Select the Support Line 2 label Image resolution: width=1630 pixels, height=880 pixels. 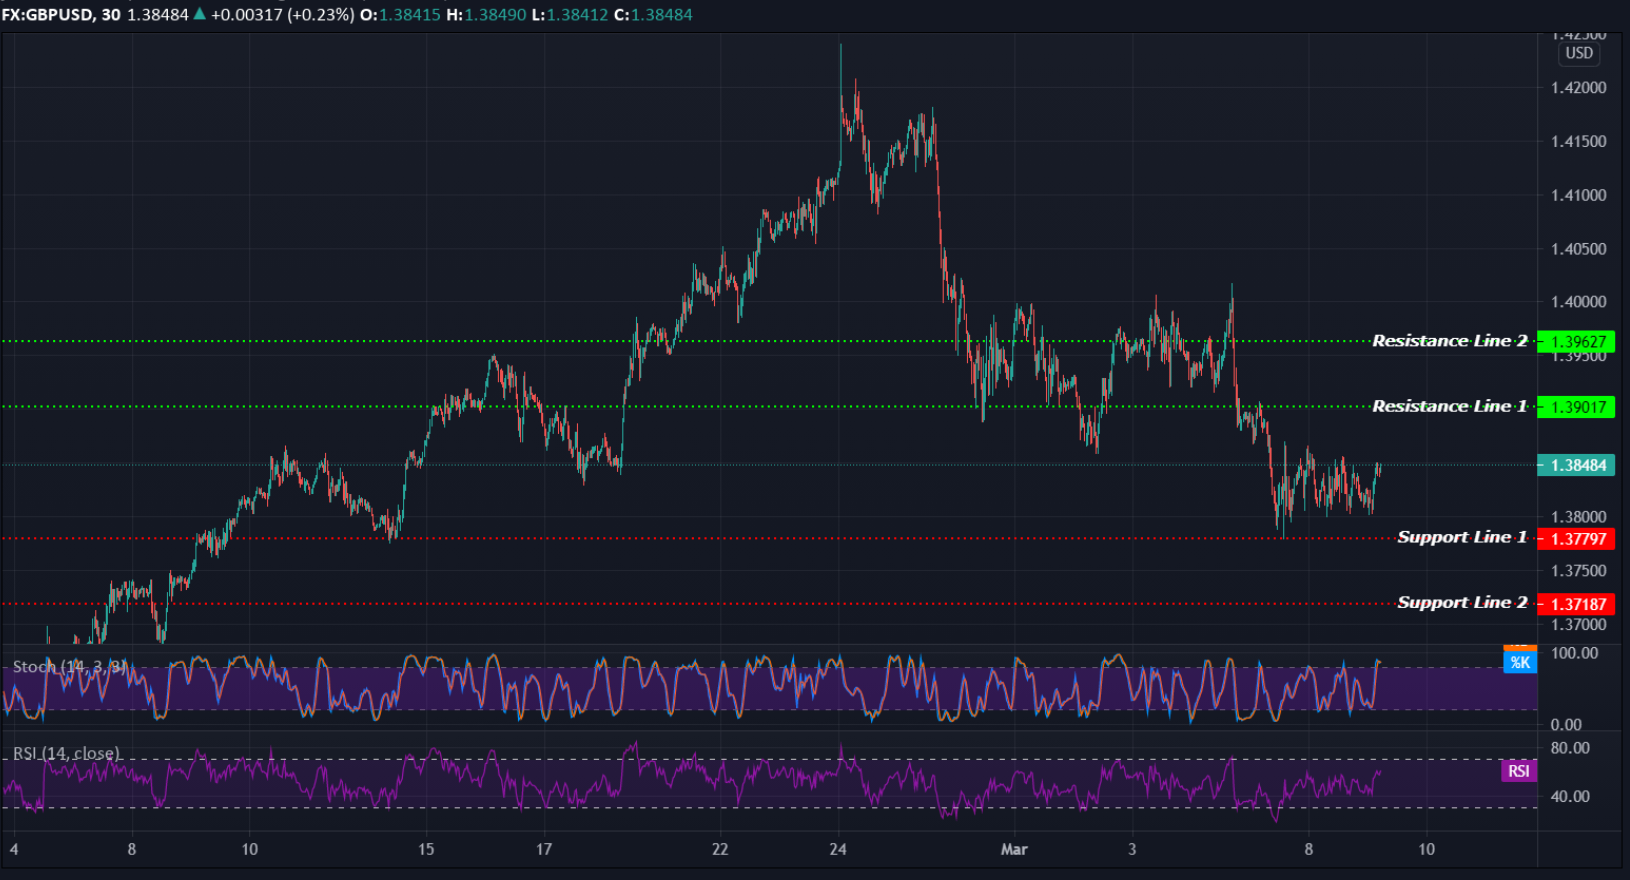pos(1462,602)
